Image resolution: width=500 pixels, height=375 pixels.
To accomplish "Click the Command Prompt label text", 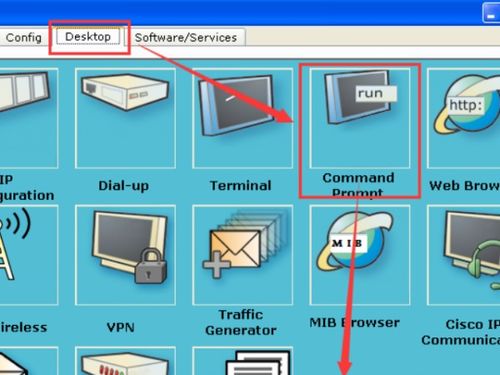I will [x=358, y=185].
